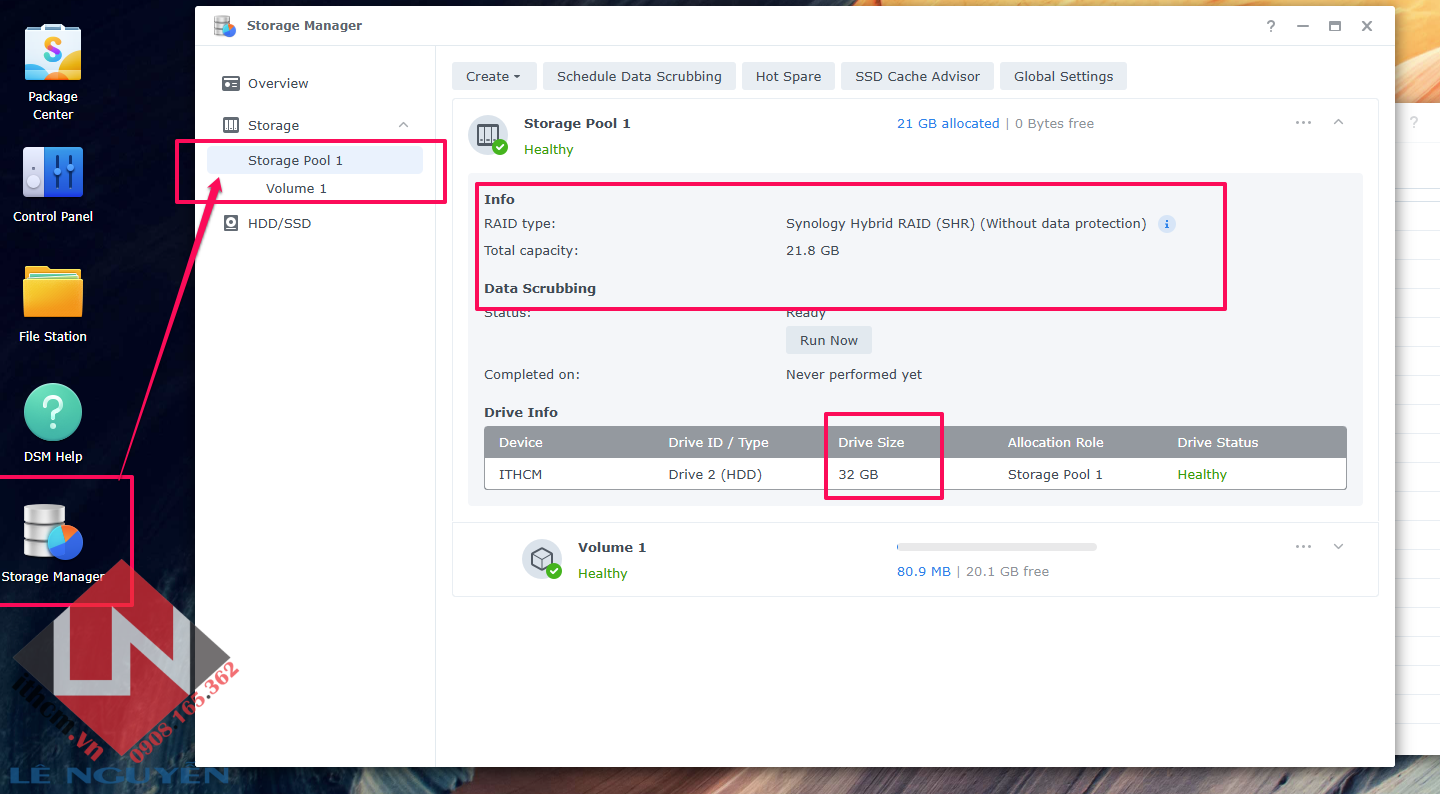Expand Volume 1 details panel
1440x794 pixels.
point(1339,546)
